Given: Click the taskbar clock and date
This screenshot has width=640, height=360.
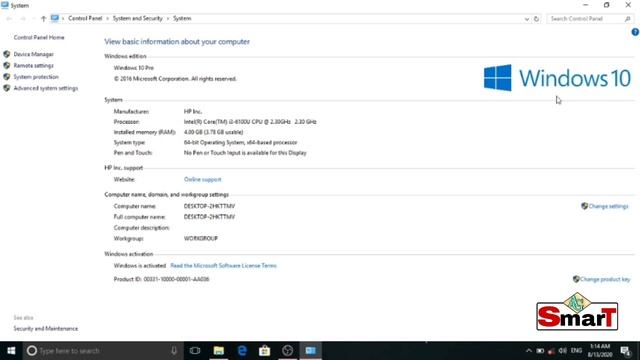Looking at the screenshot, I should pyautogui.click(x=600, y=351).
